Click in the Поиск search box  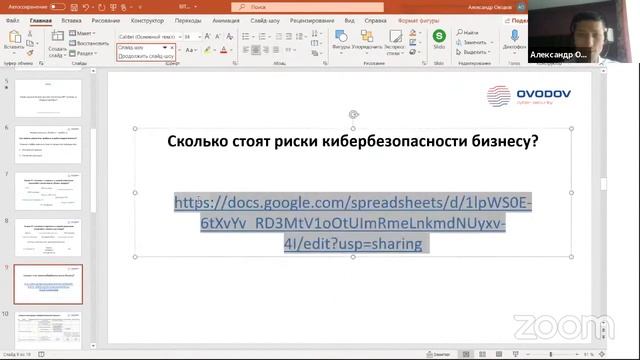[x=307, y=7]
